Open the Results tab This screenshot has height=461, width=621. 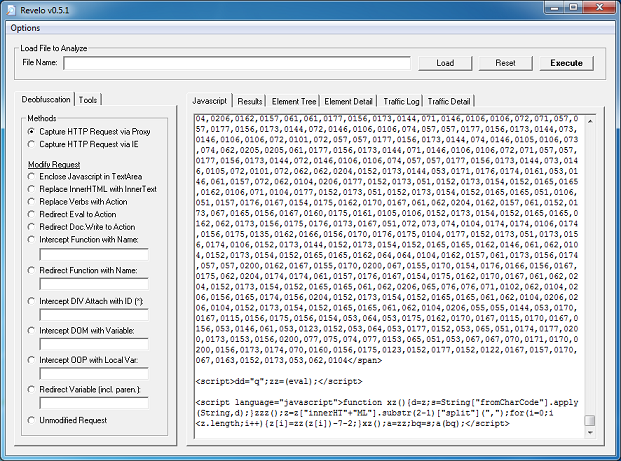[250, 101]
